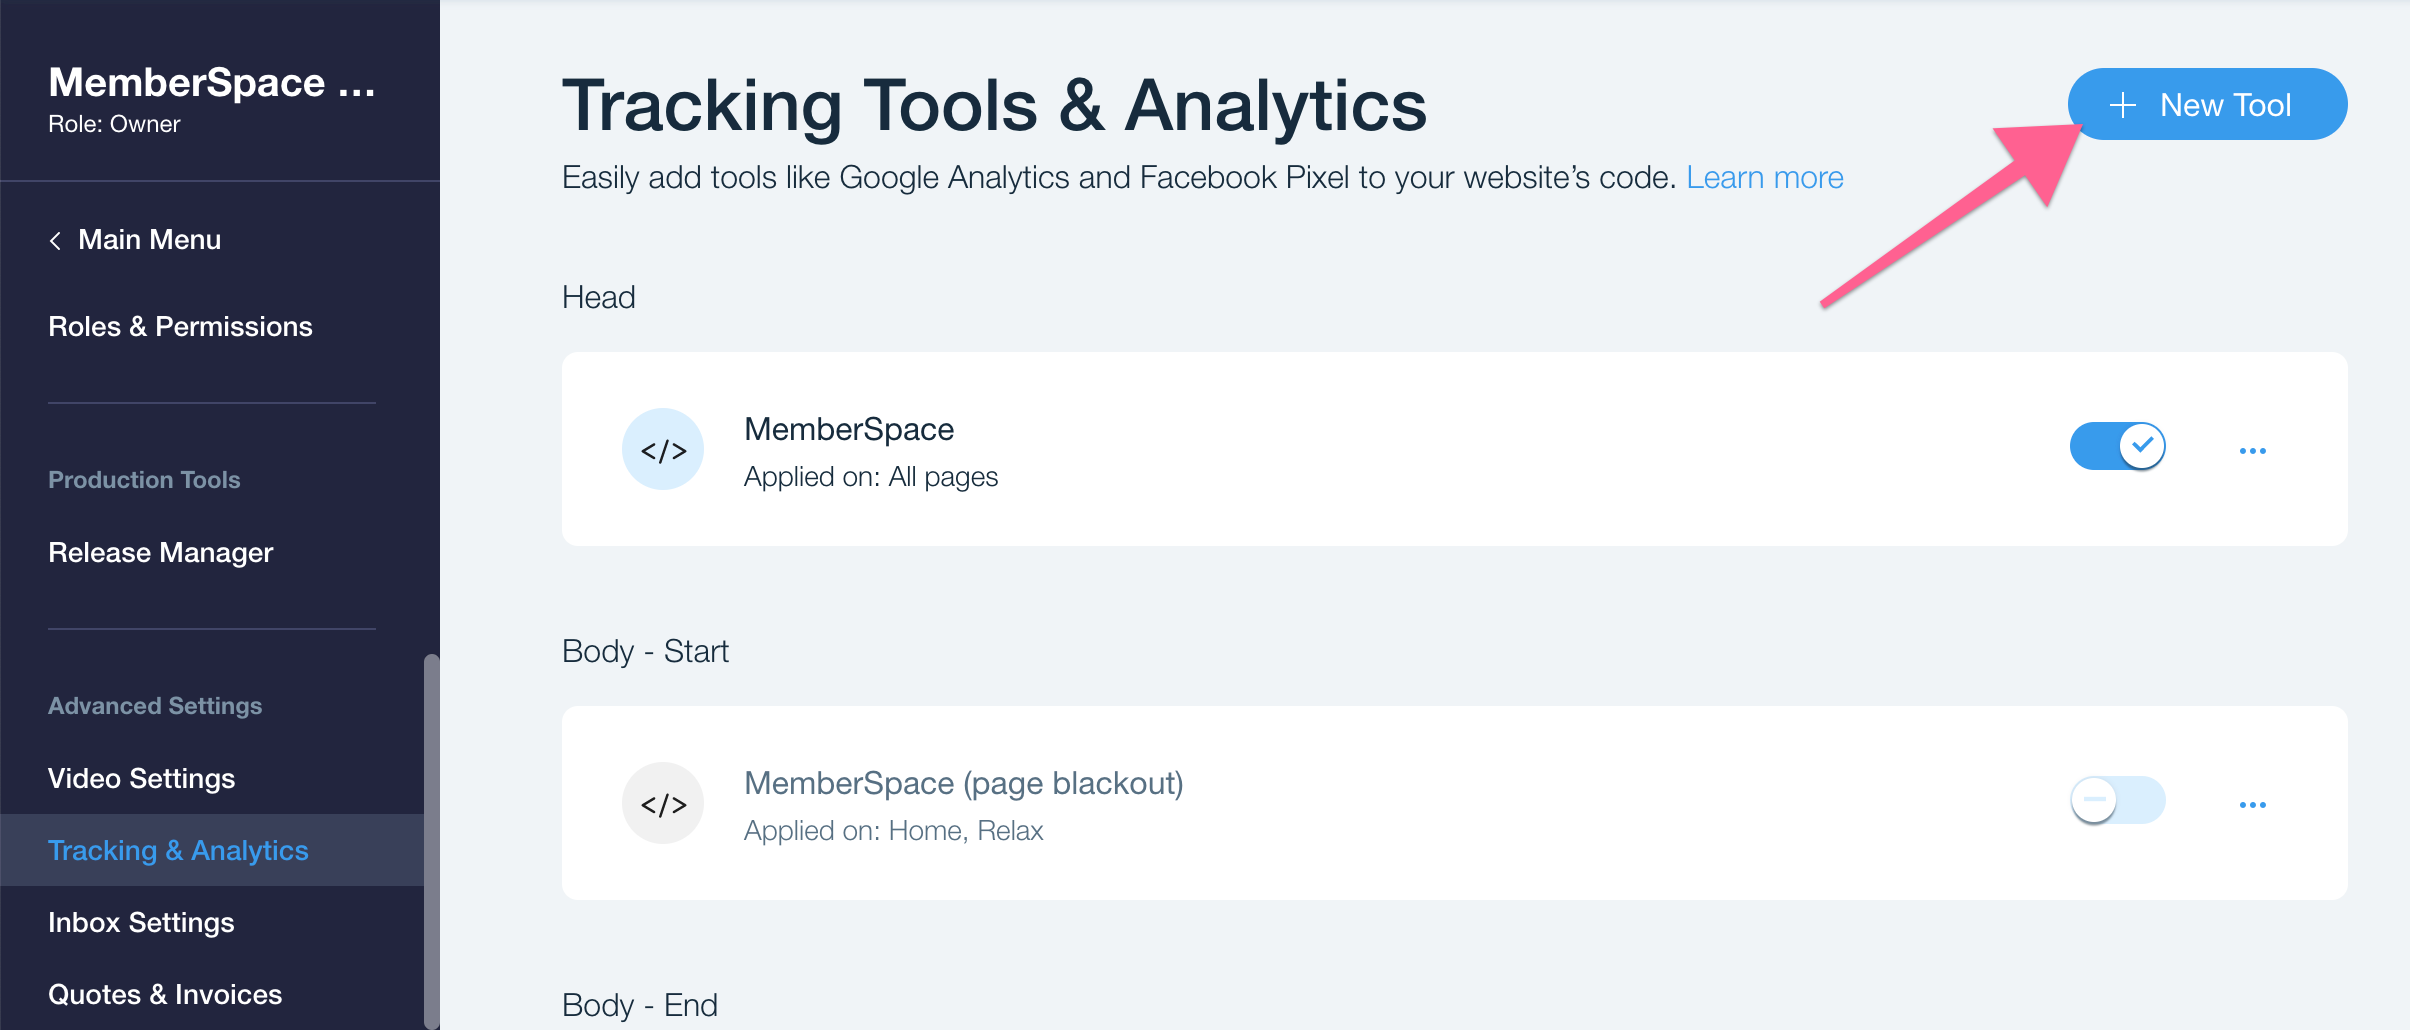Click the 'Body - End' section label
Image resolution: width=2410 pixels, height=1030 pixels.
pyautogui.click(x=640, y=1005)
